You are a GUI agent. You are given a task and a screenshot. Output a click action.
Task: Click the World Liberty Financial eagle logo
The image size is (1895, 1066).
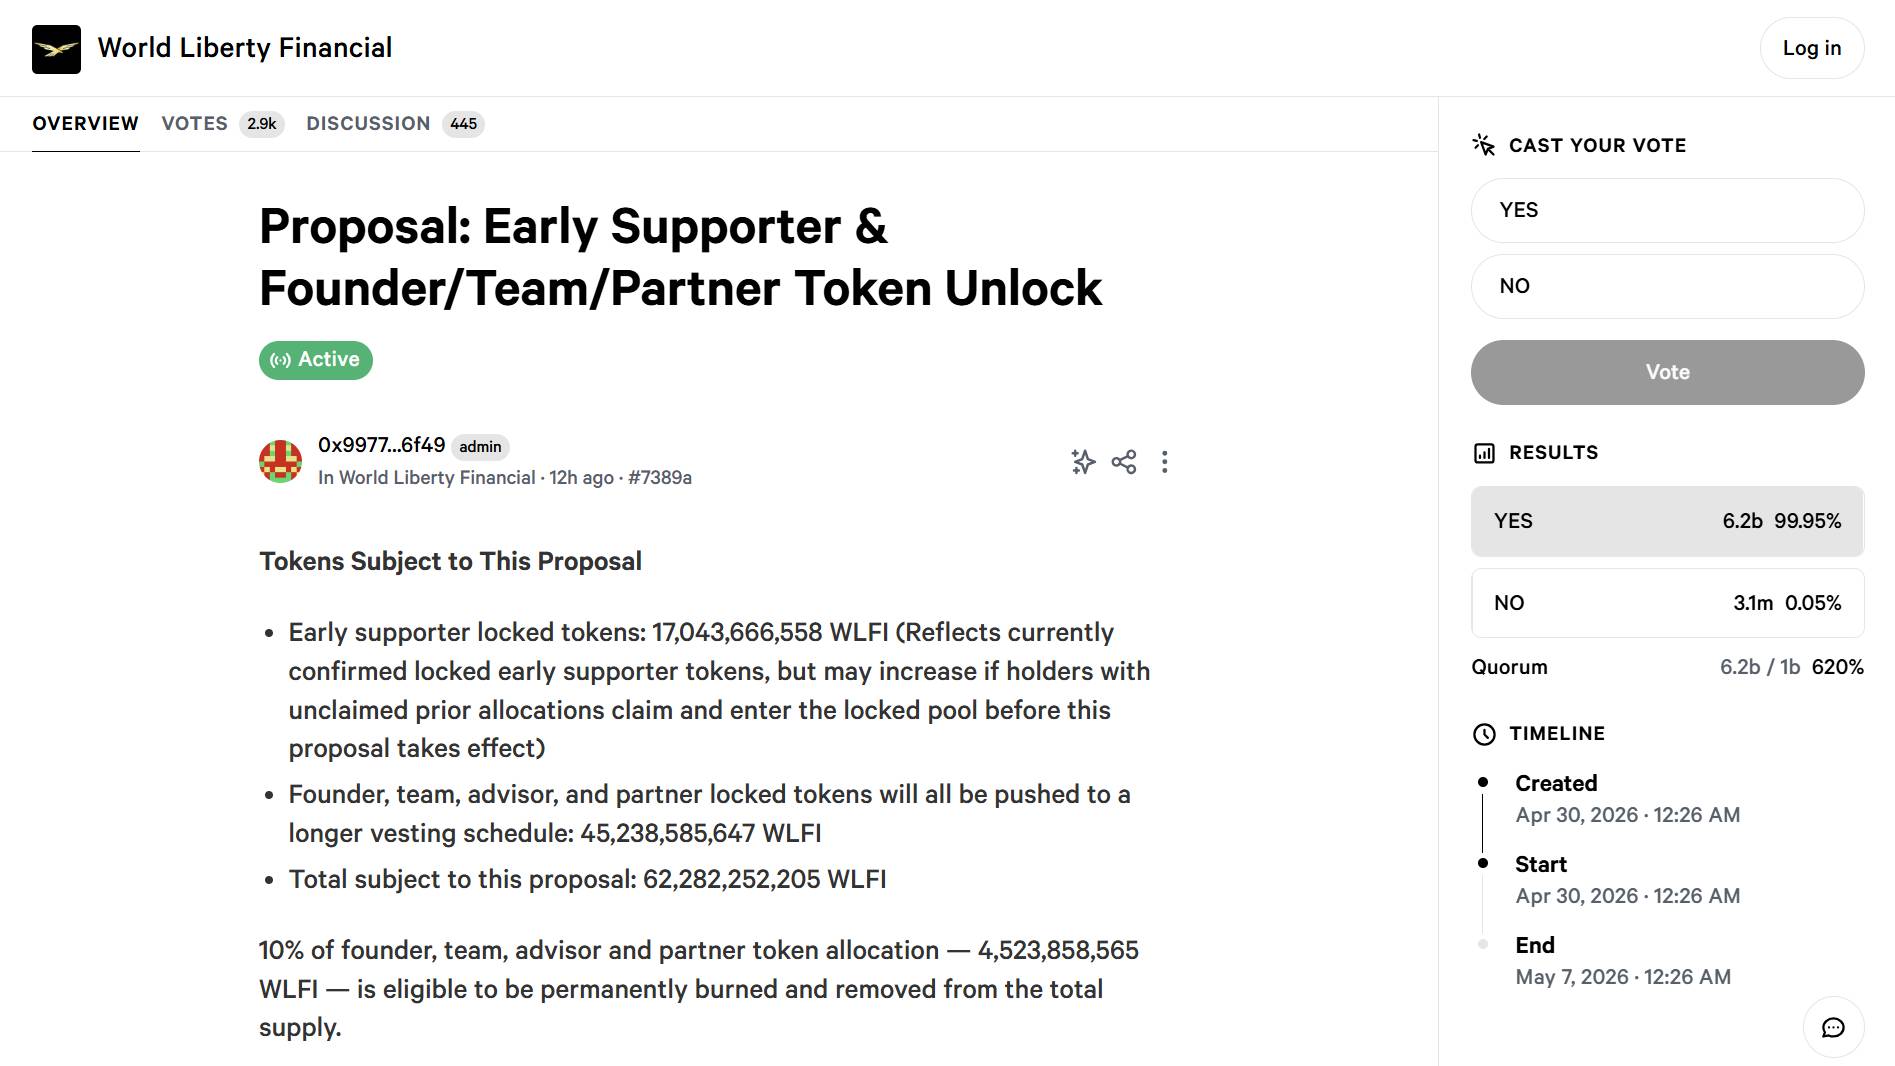pyautogui.click(x=56, y=49)
